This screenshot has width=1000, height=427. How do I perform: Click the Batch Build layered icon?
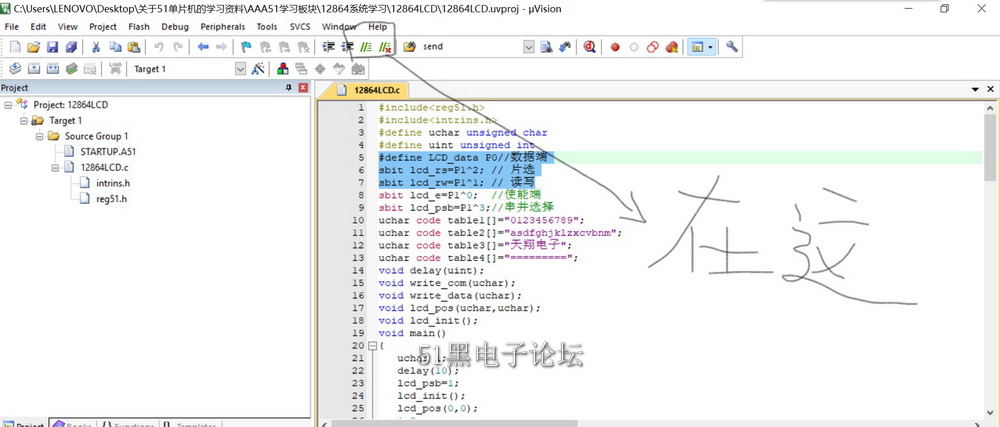point(71,69)
